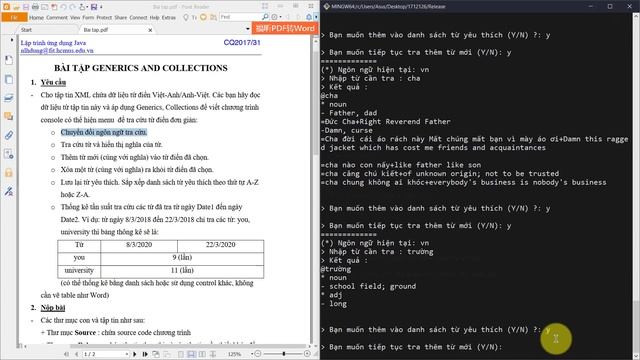This screenshot has width=640, height=360.
Task: Go to previous page button
Action: 76,354
